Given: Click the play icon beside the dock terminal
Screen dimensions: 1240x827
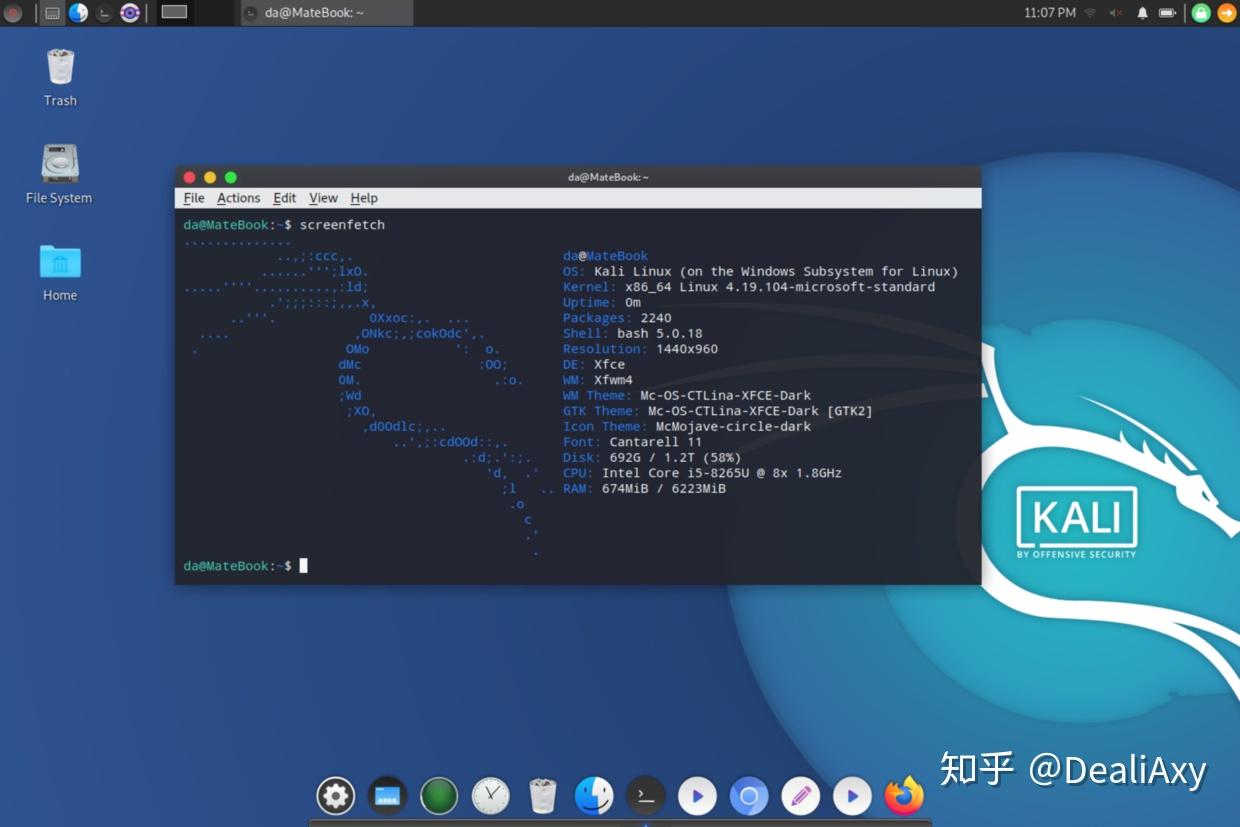Looking at the screenshot, I should (697, 796).
